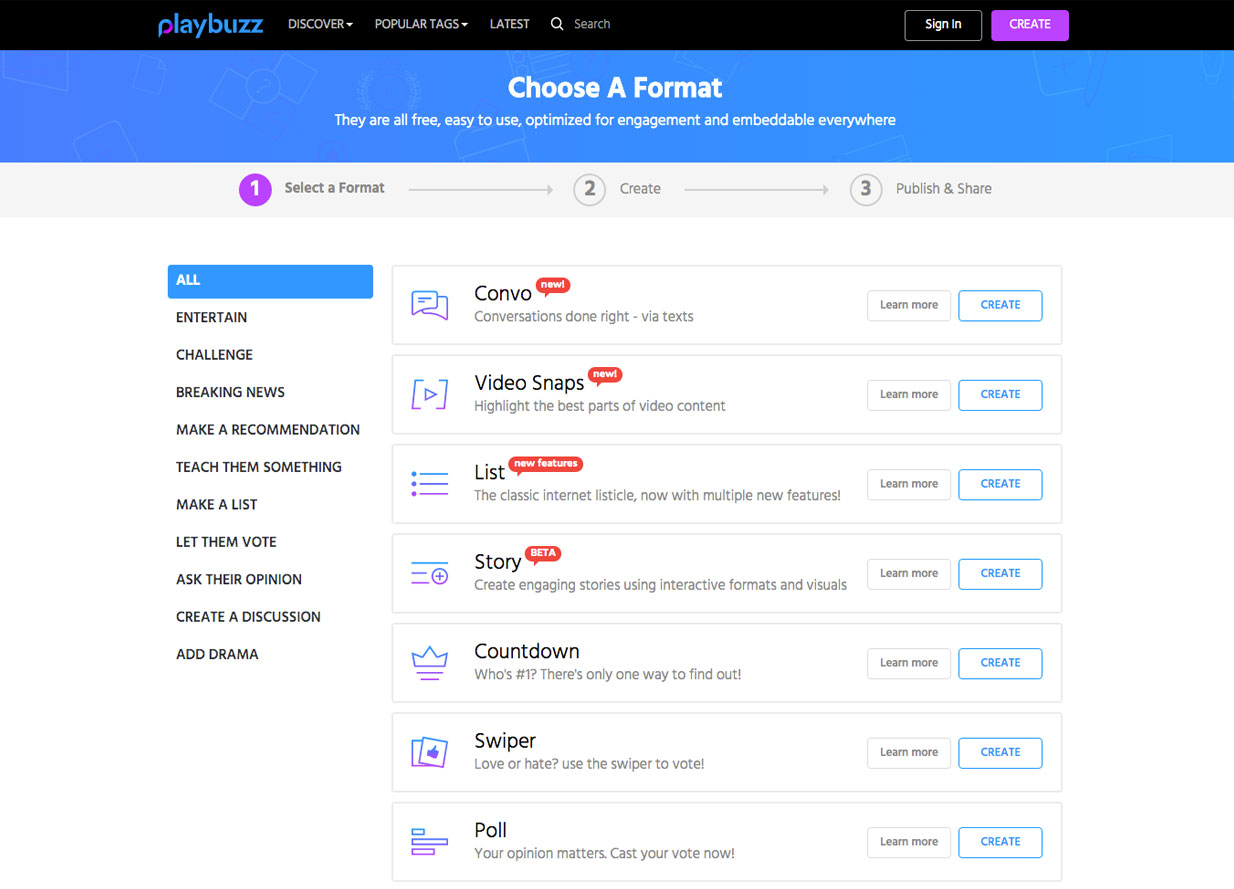The height and width of the screenshot is (889, 1234).
Task: Filter formats by BREAKING NEWS
Action: pyautogui.click(x=230, y=393)
